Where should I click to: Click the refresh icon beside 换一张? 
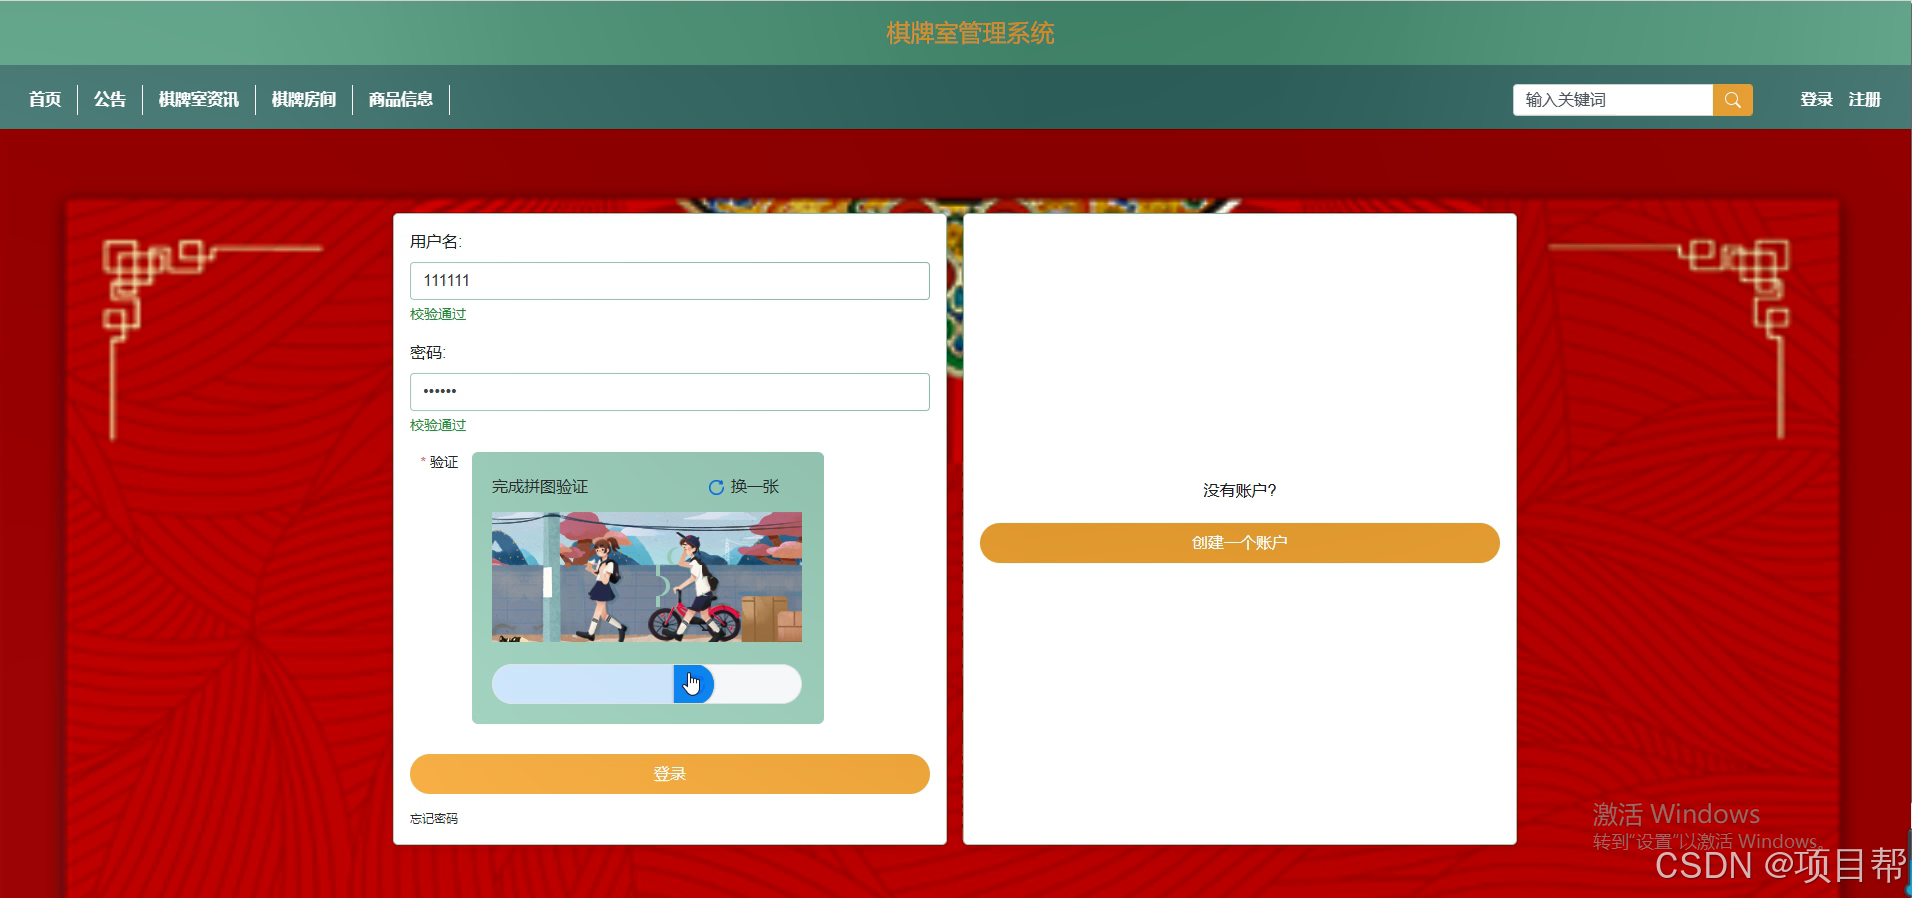[x=716, y=487]
